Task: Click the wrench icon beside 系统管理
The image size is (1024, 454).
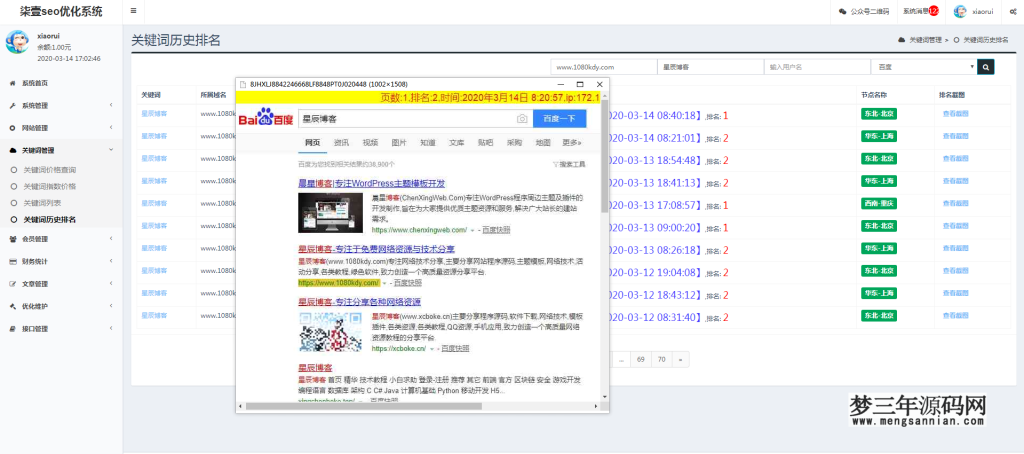Action: (x=12, y=105)
